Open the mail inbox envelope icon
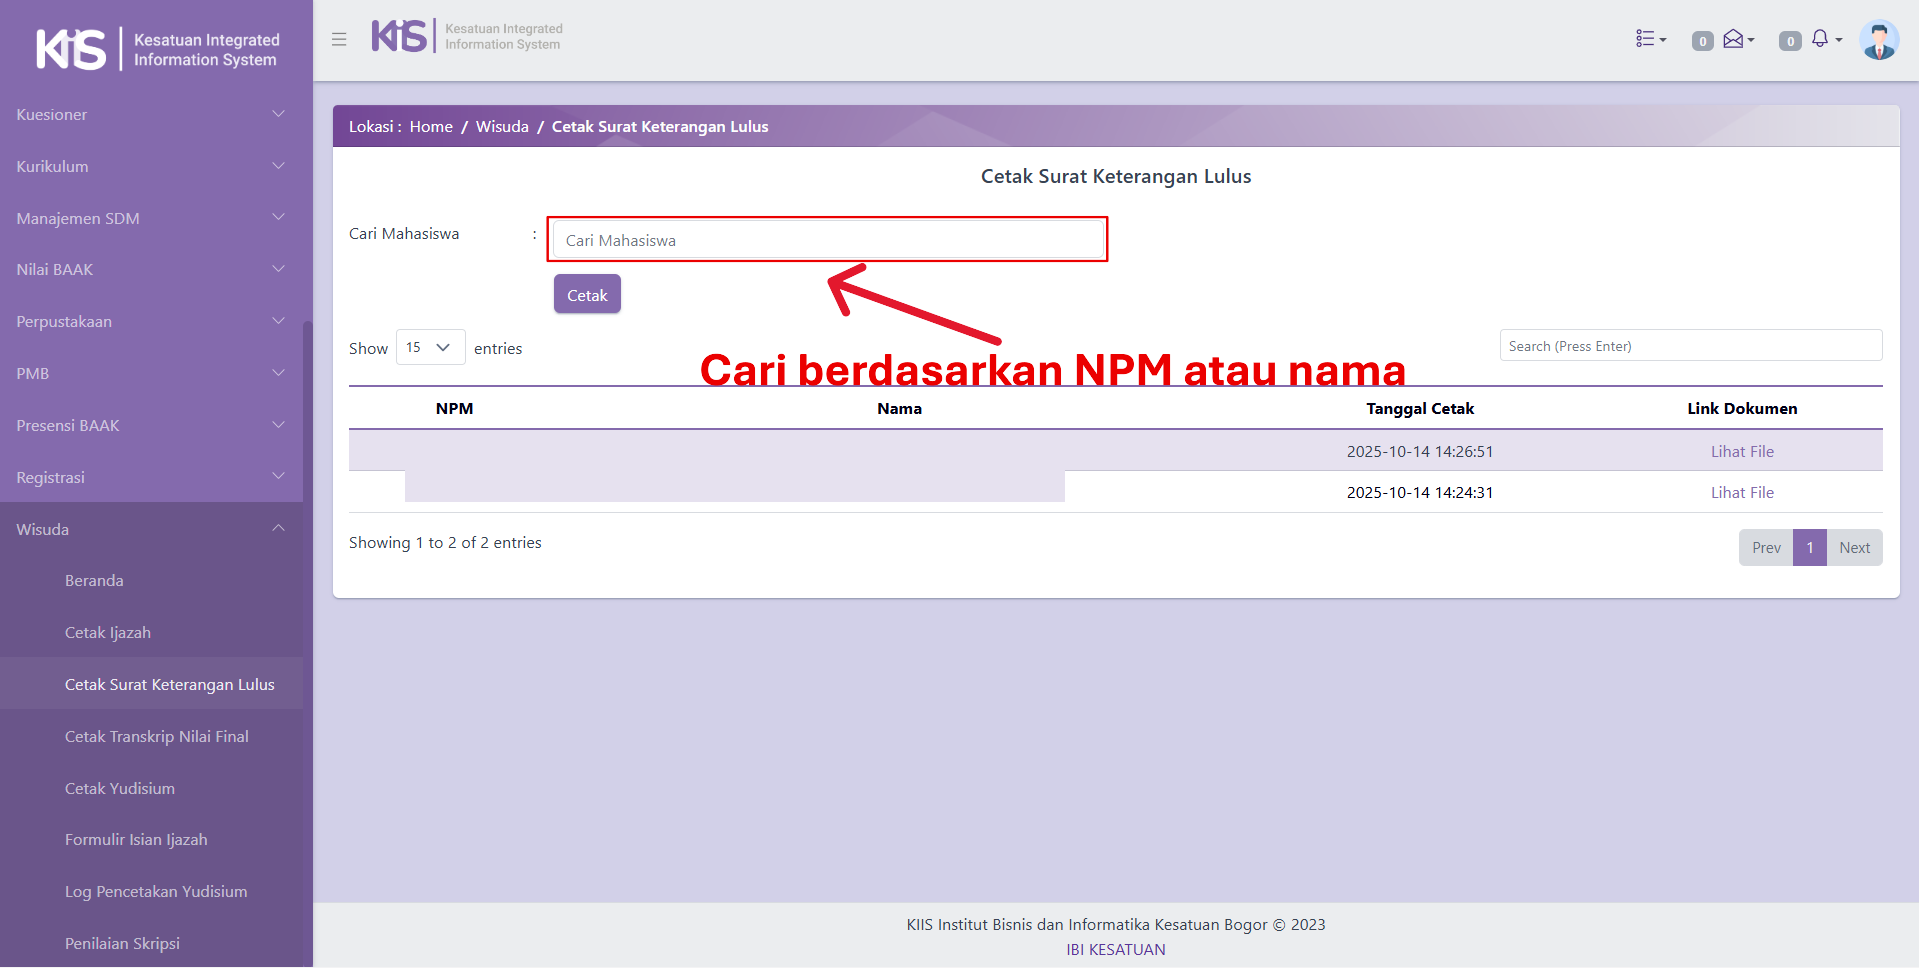 1735,39
